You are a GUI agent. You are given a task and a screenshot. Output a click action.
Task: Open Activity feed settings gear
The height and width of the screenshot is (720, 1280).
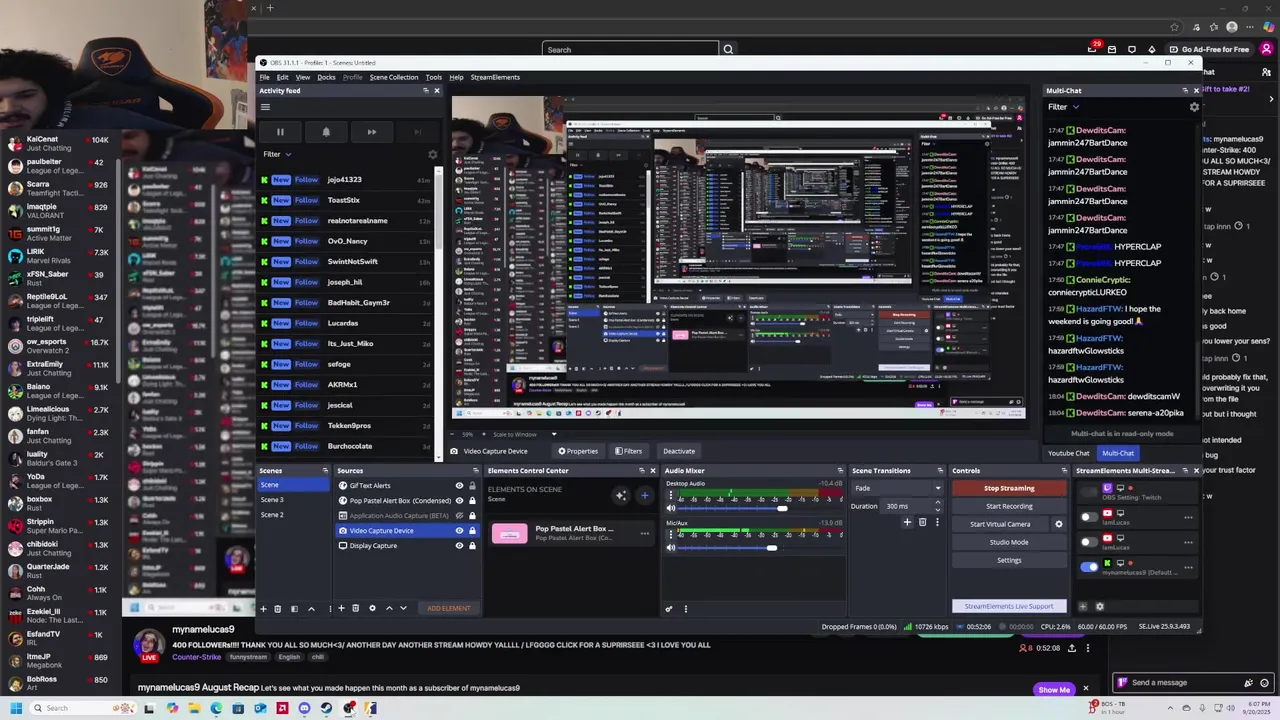pos(432,155)
